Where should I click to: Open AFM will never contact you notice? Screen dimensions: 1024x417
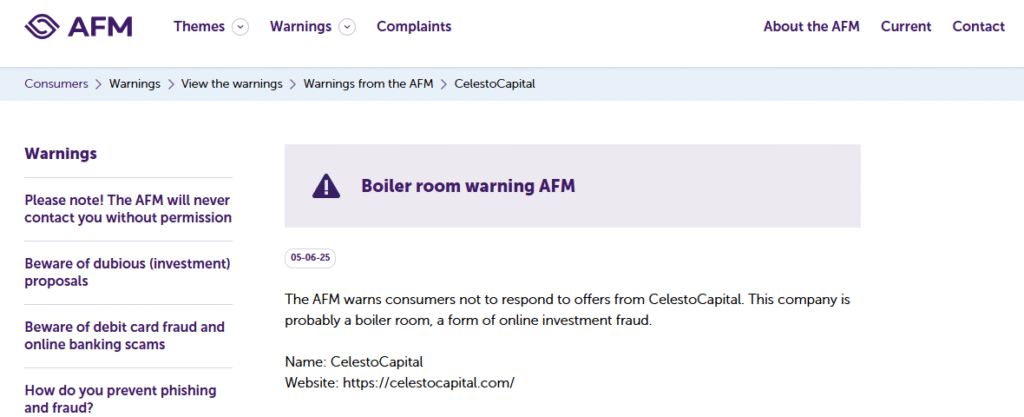pos(128,209)
